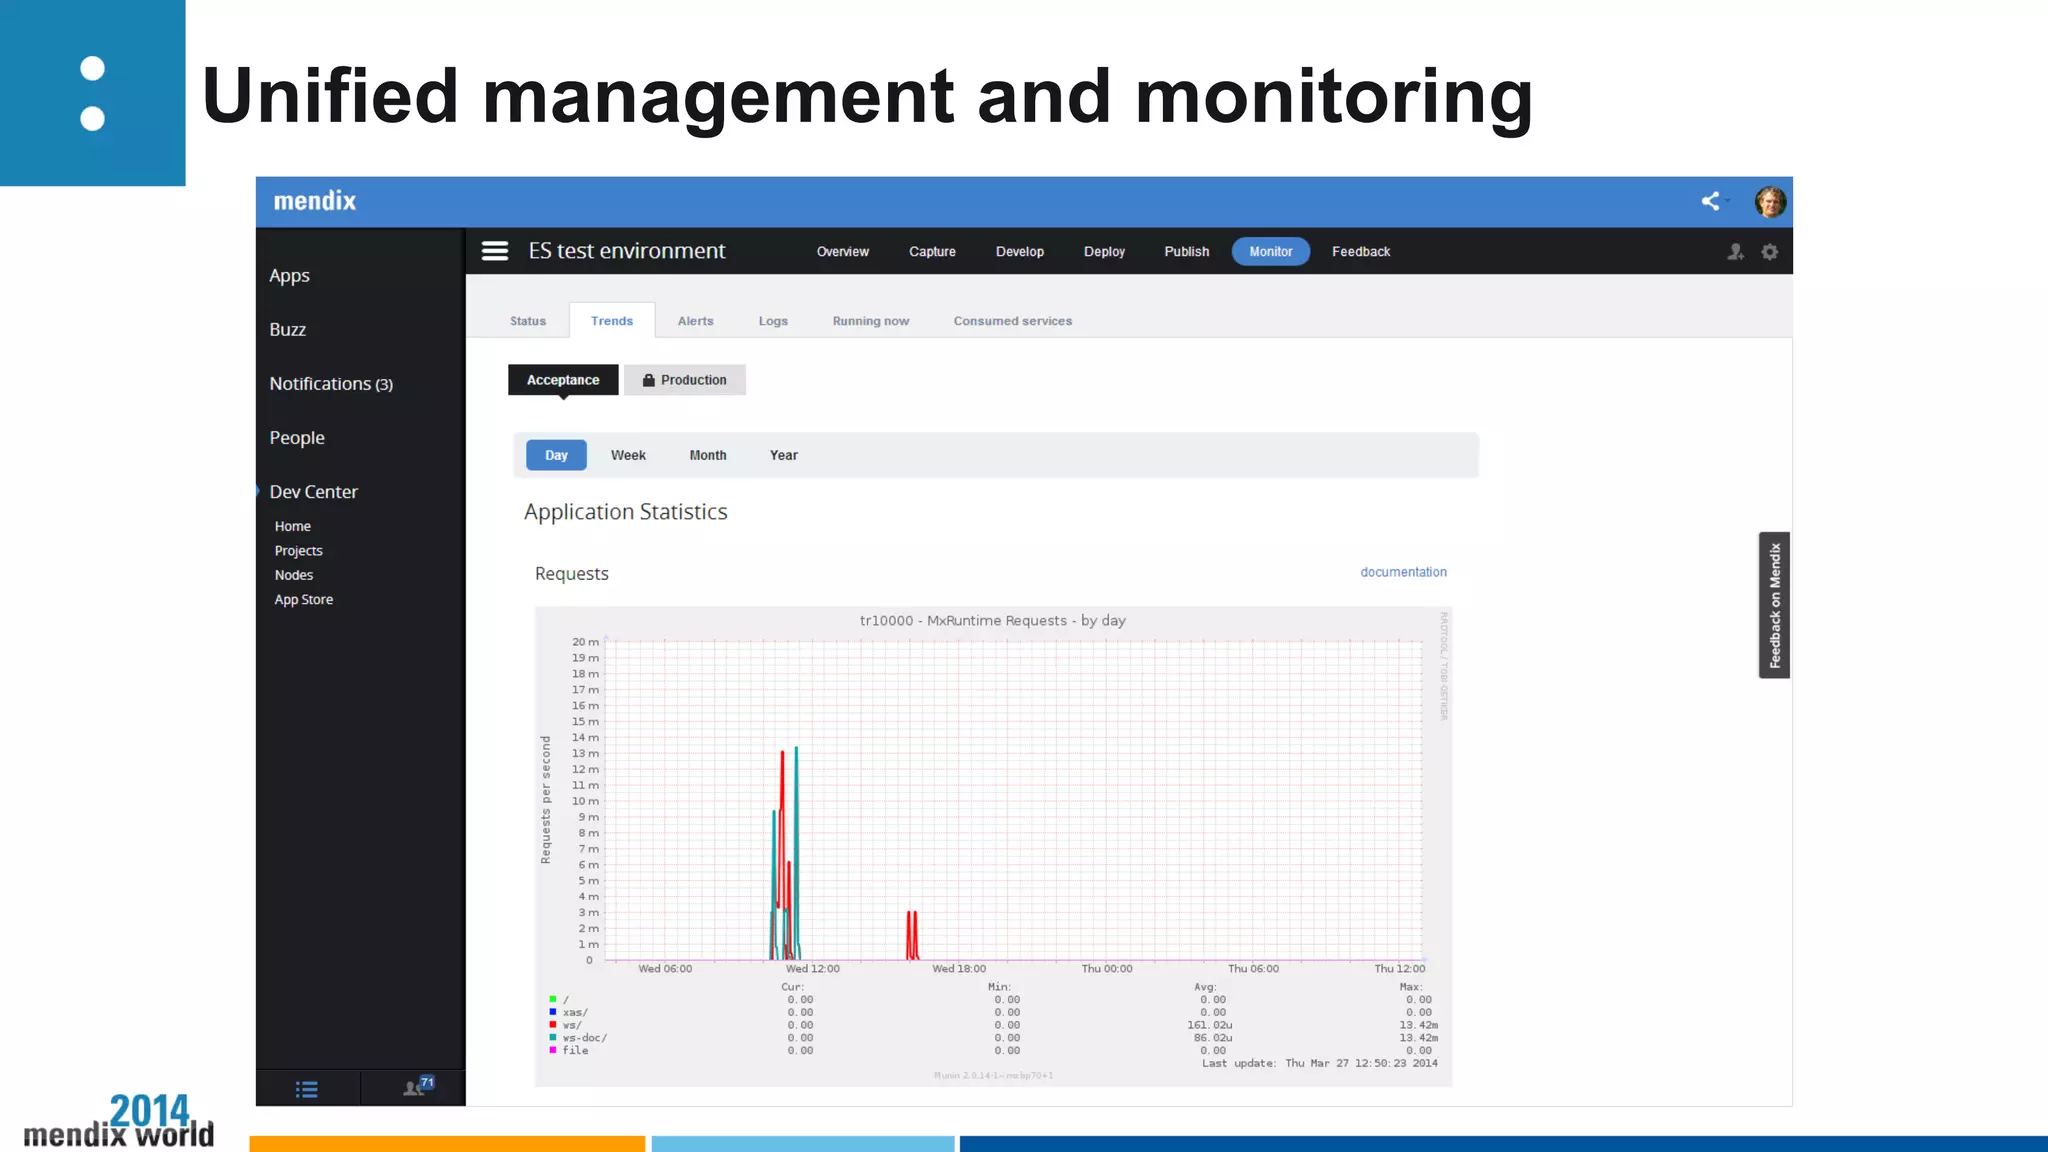Open the Logs tab

(x=773, y=321)
